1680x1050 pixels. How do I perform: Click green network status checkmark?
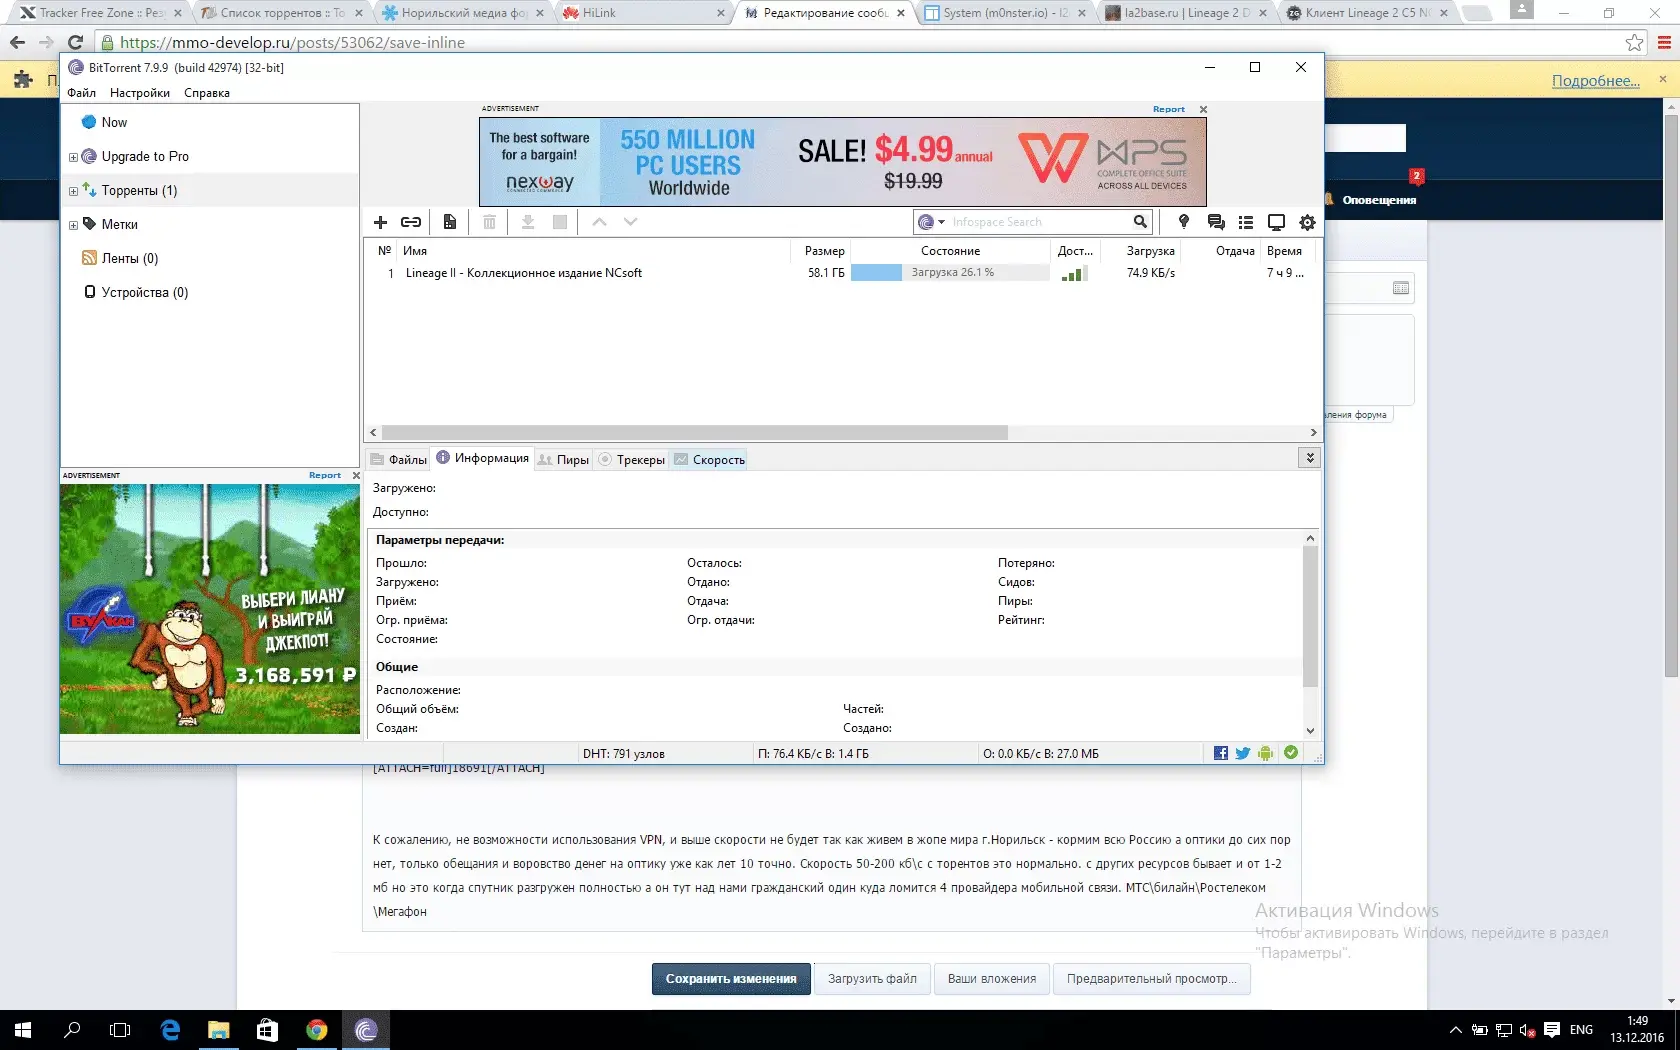[x=1291, y=752]
